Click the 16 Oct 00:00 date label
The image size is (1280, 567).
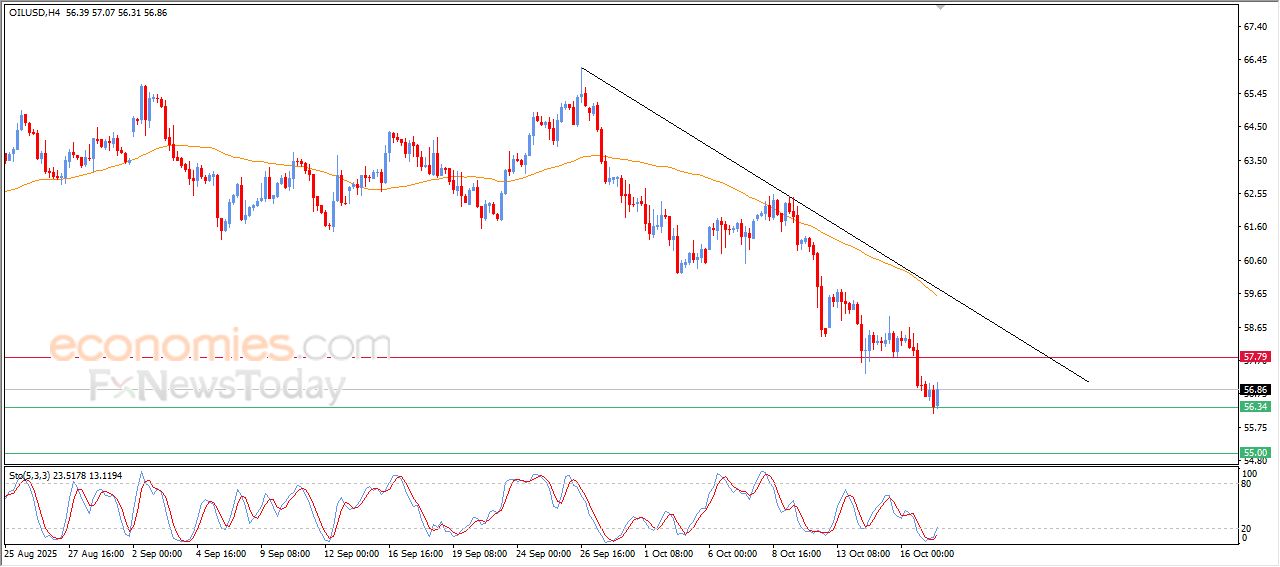927,552
